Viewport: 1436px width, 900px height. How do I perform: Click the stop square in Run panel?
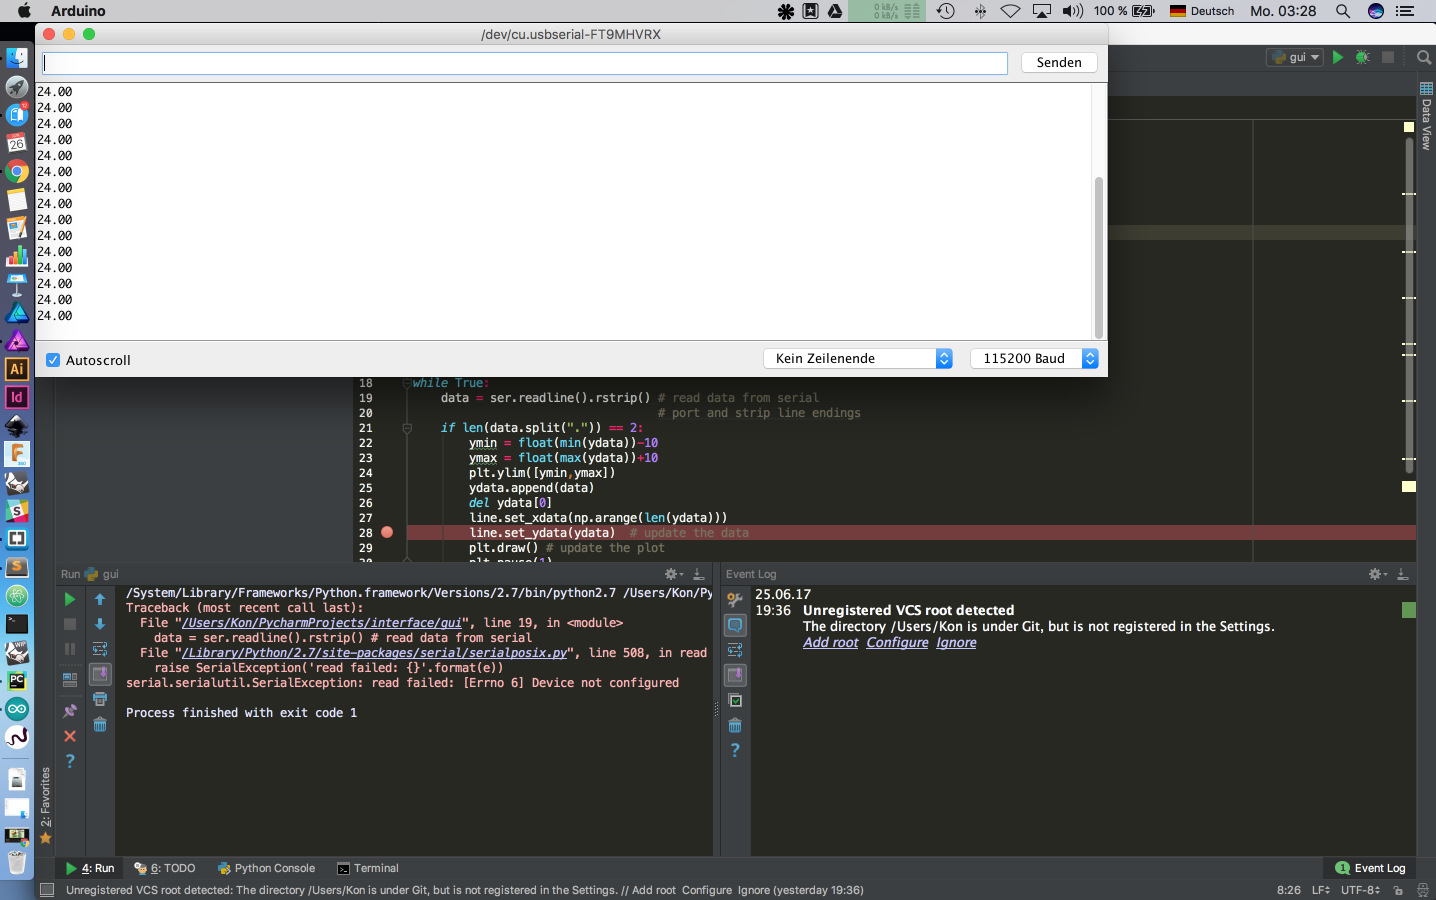tap(70, 624)
